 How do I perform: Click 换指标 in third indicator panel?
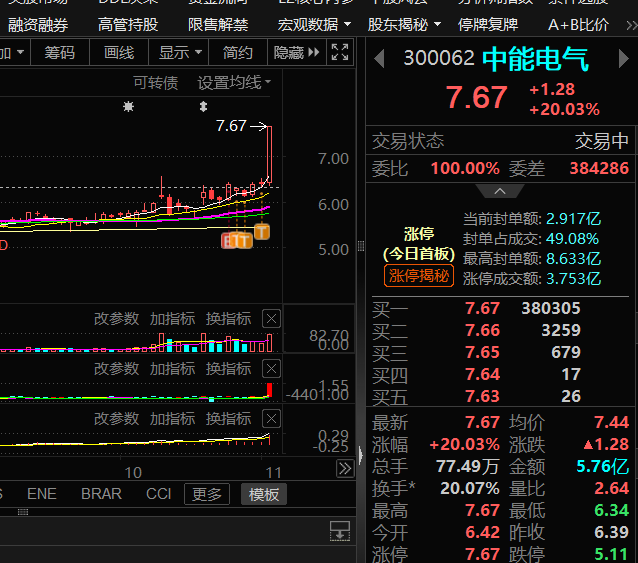click(228, 419)
